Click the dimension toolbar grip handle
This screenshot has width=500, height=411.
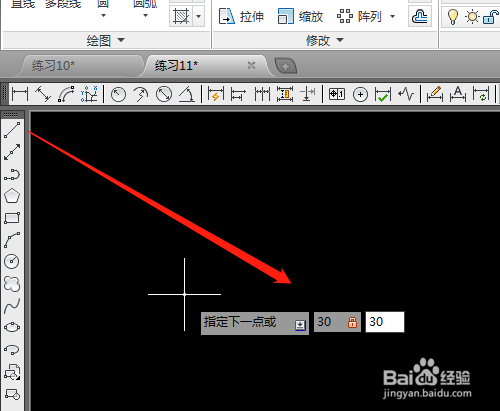point(4,94)
